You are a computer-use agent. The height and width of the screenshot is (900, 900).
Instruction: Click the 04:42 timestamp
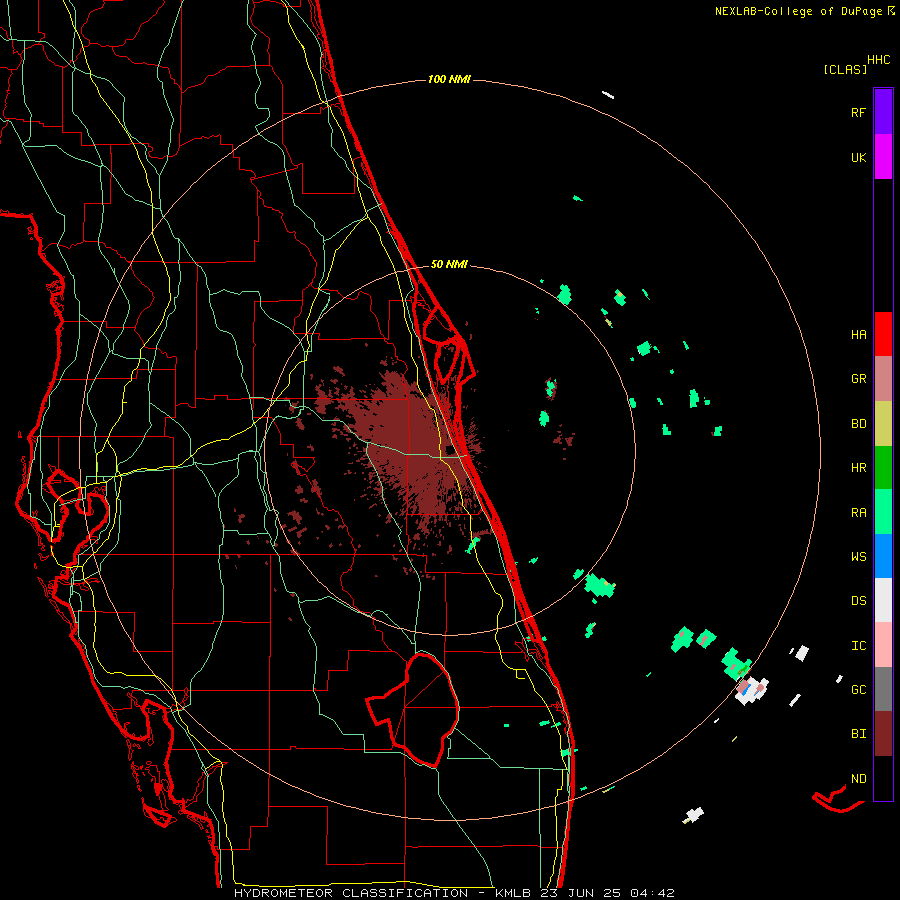click(653, 893)
